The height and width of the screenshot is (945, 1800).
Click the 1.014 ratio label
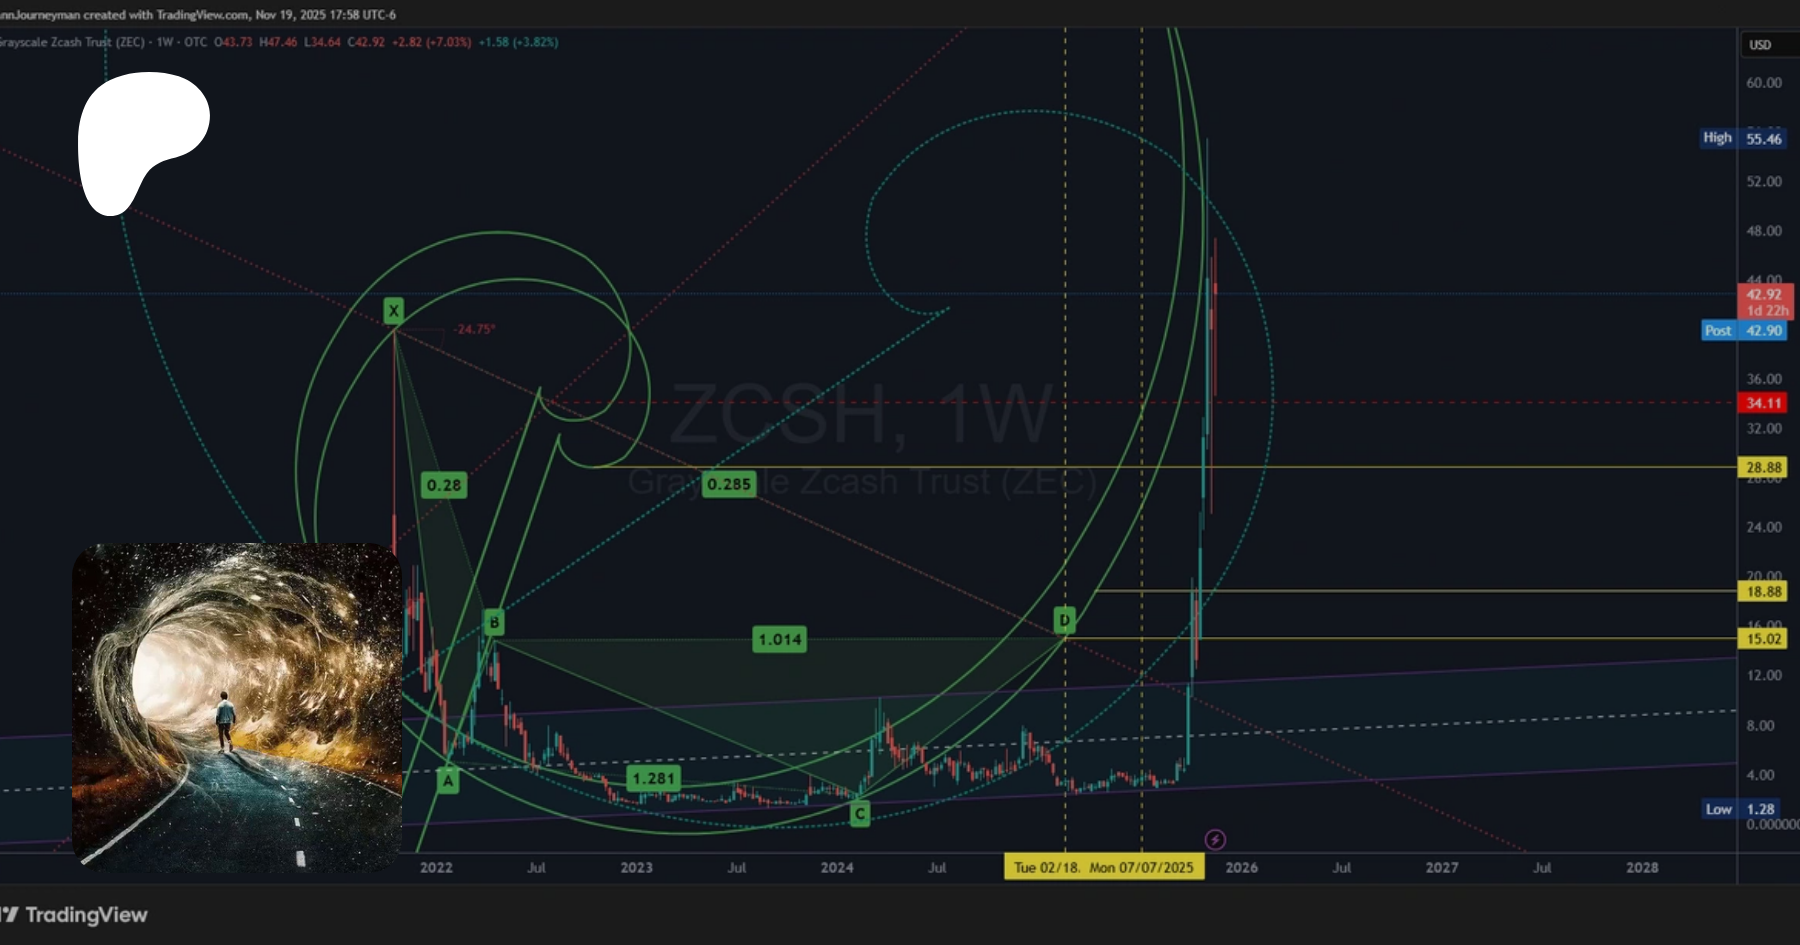point(780,639)
